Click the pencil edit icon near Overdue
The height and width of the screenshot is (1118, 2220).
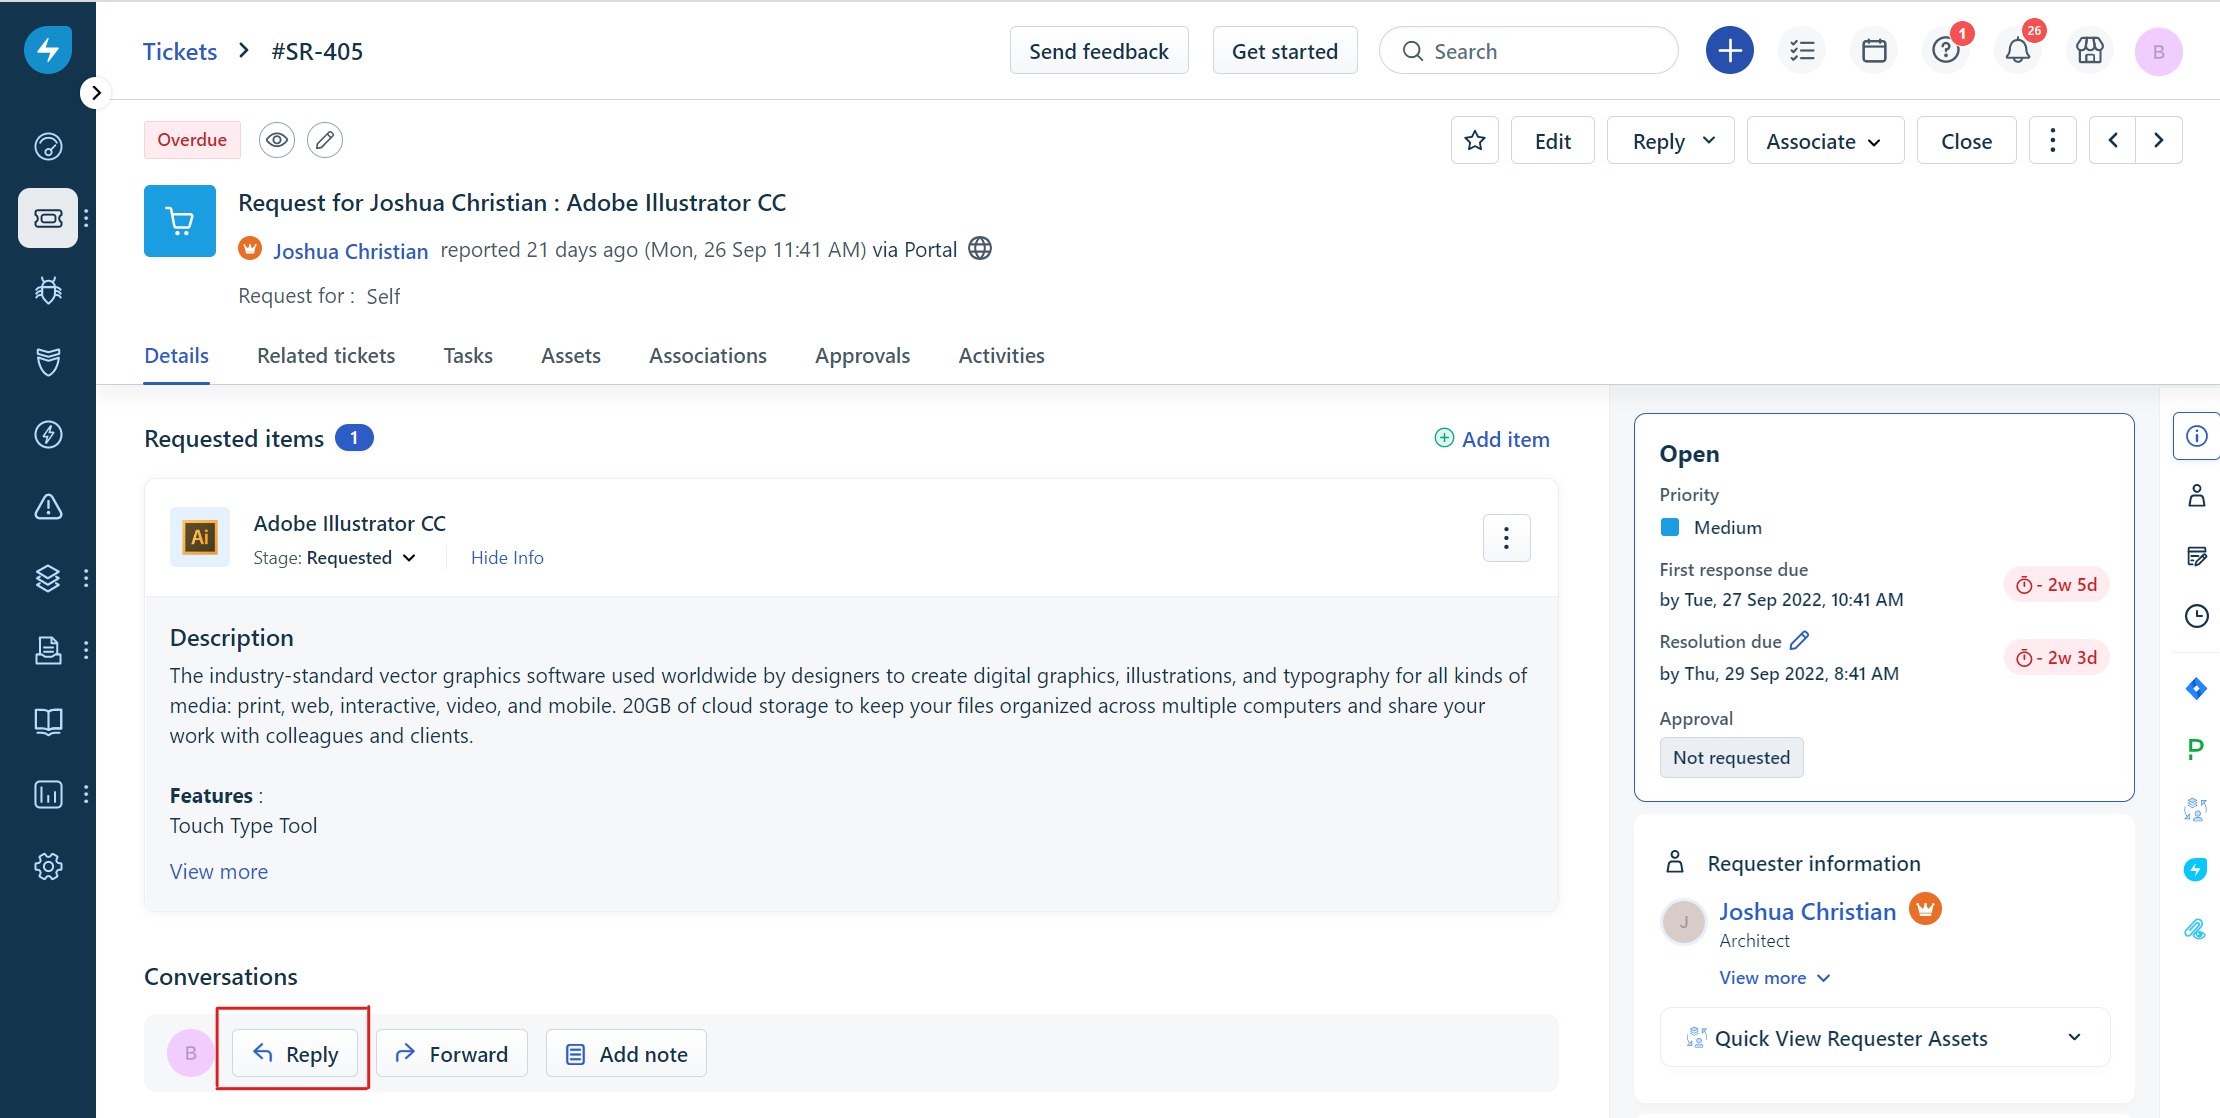click(324, 140)
